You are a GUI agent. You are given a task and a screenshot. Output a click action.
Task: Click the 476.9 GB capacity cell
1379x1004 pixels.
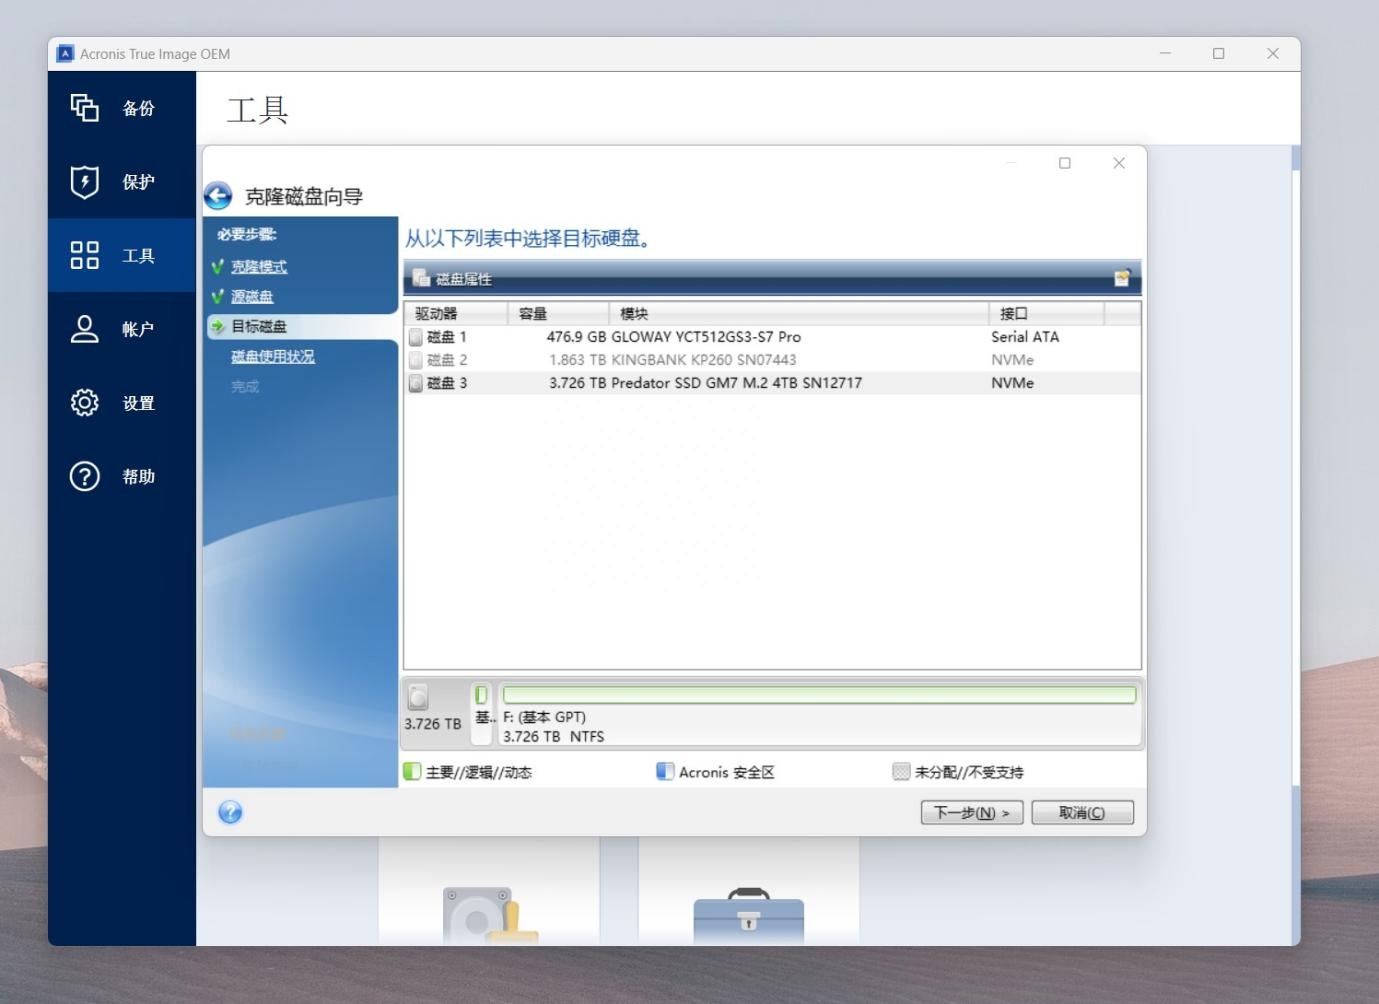pos(576,337)
